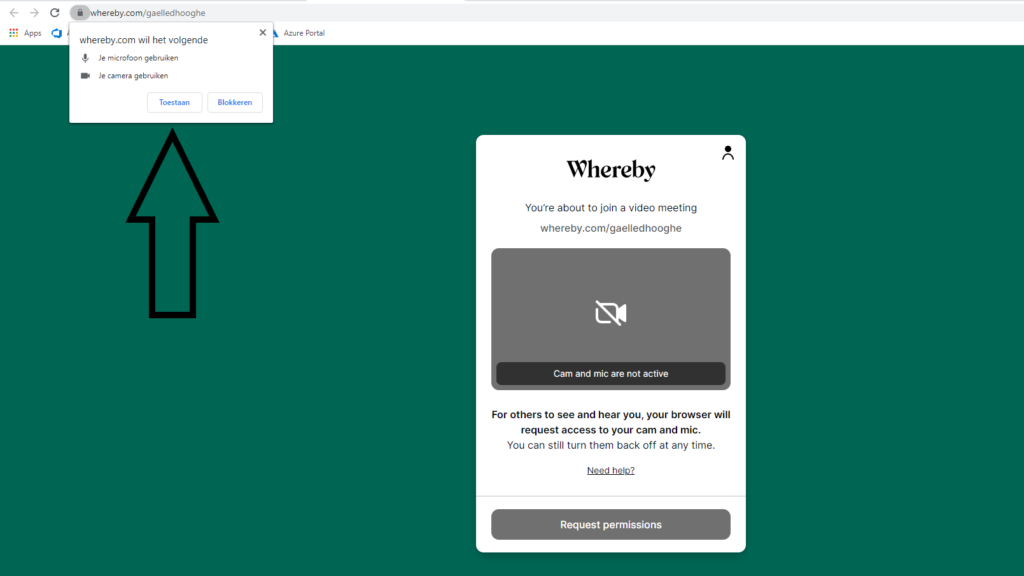Open the blue bookmark icon next to Apps

pos(57,33)
